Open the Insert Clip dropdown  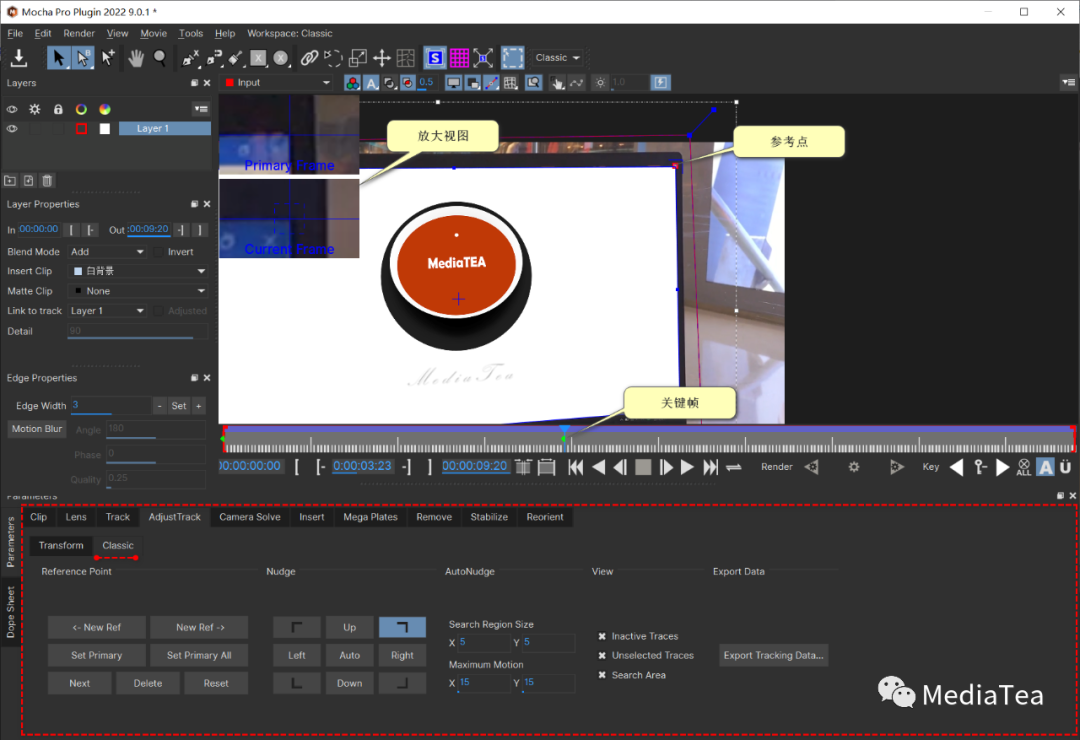138,271
